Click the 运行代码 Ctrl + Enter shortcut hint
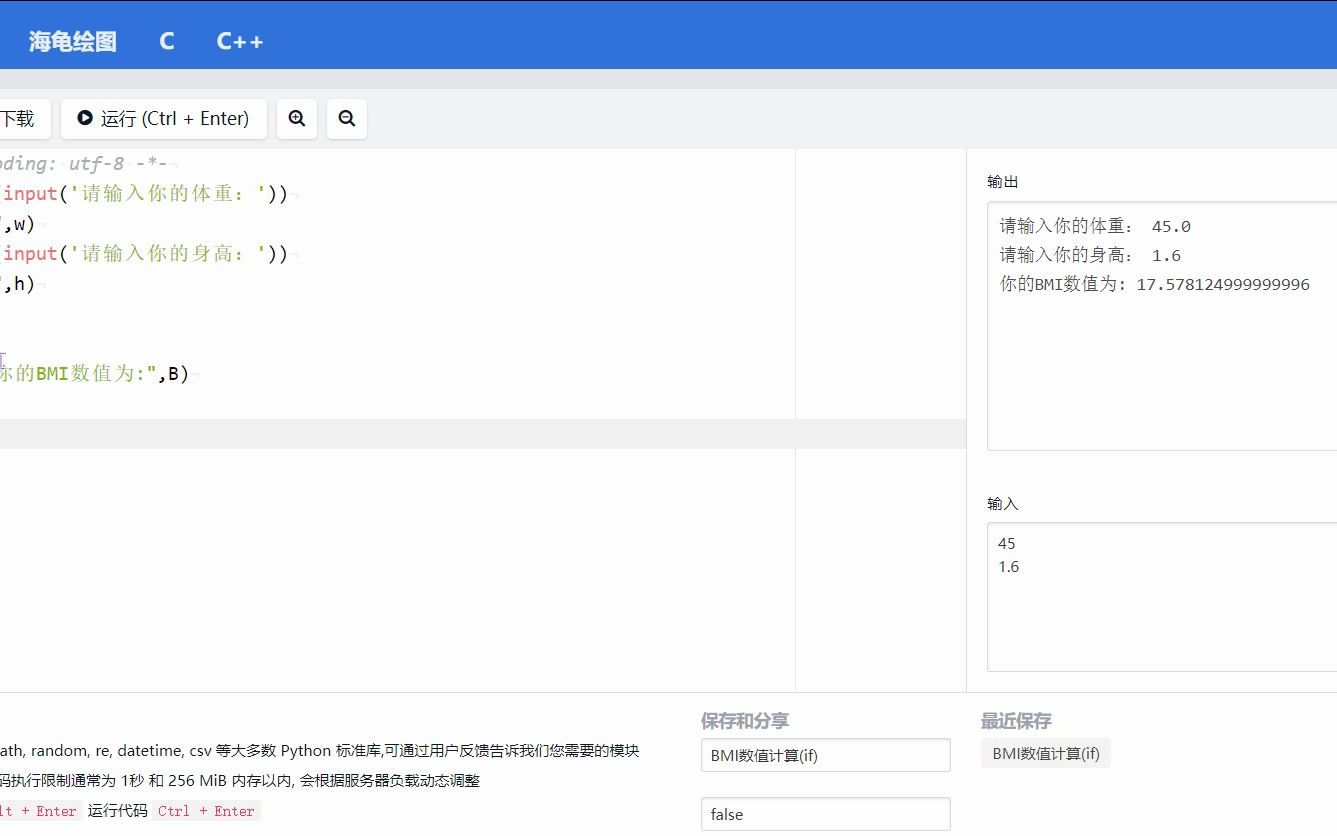1337x836 pixels. [174, 811]
